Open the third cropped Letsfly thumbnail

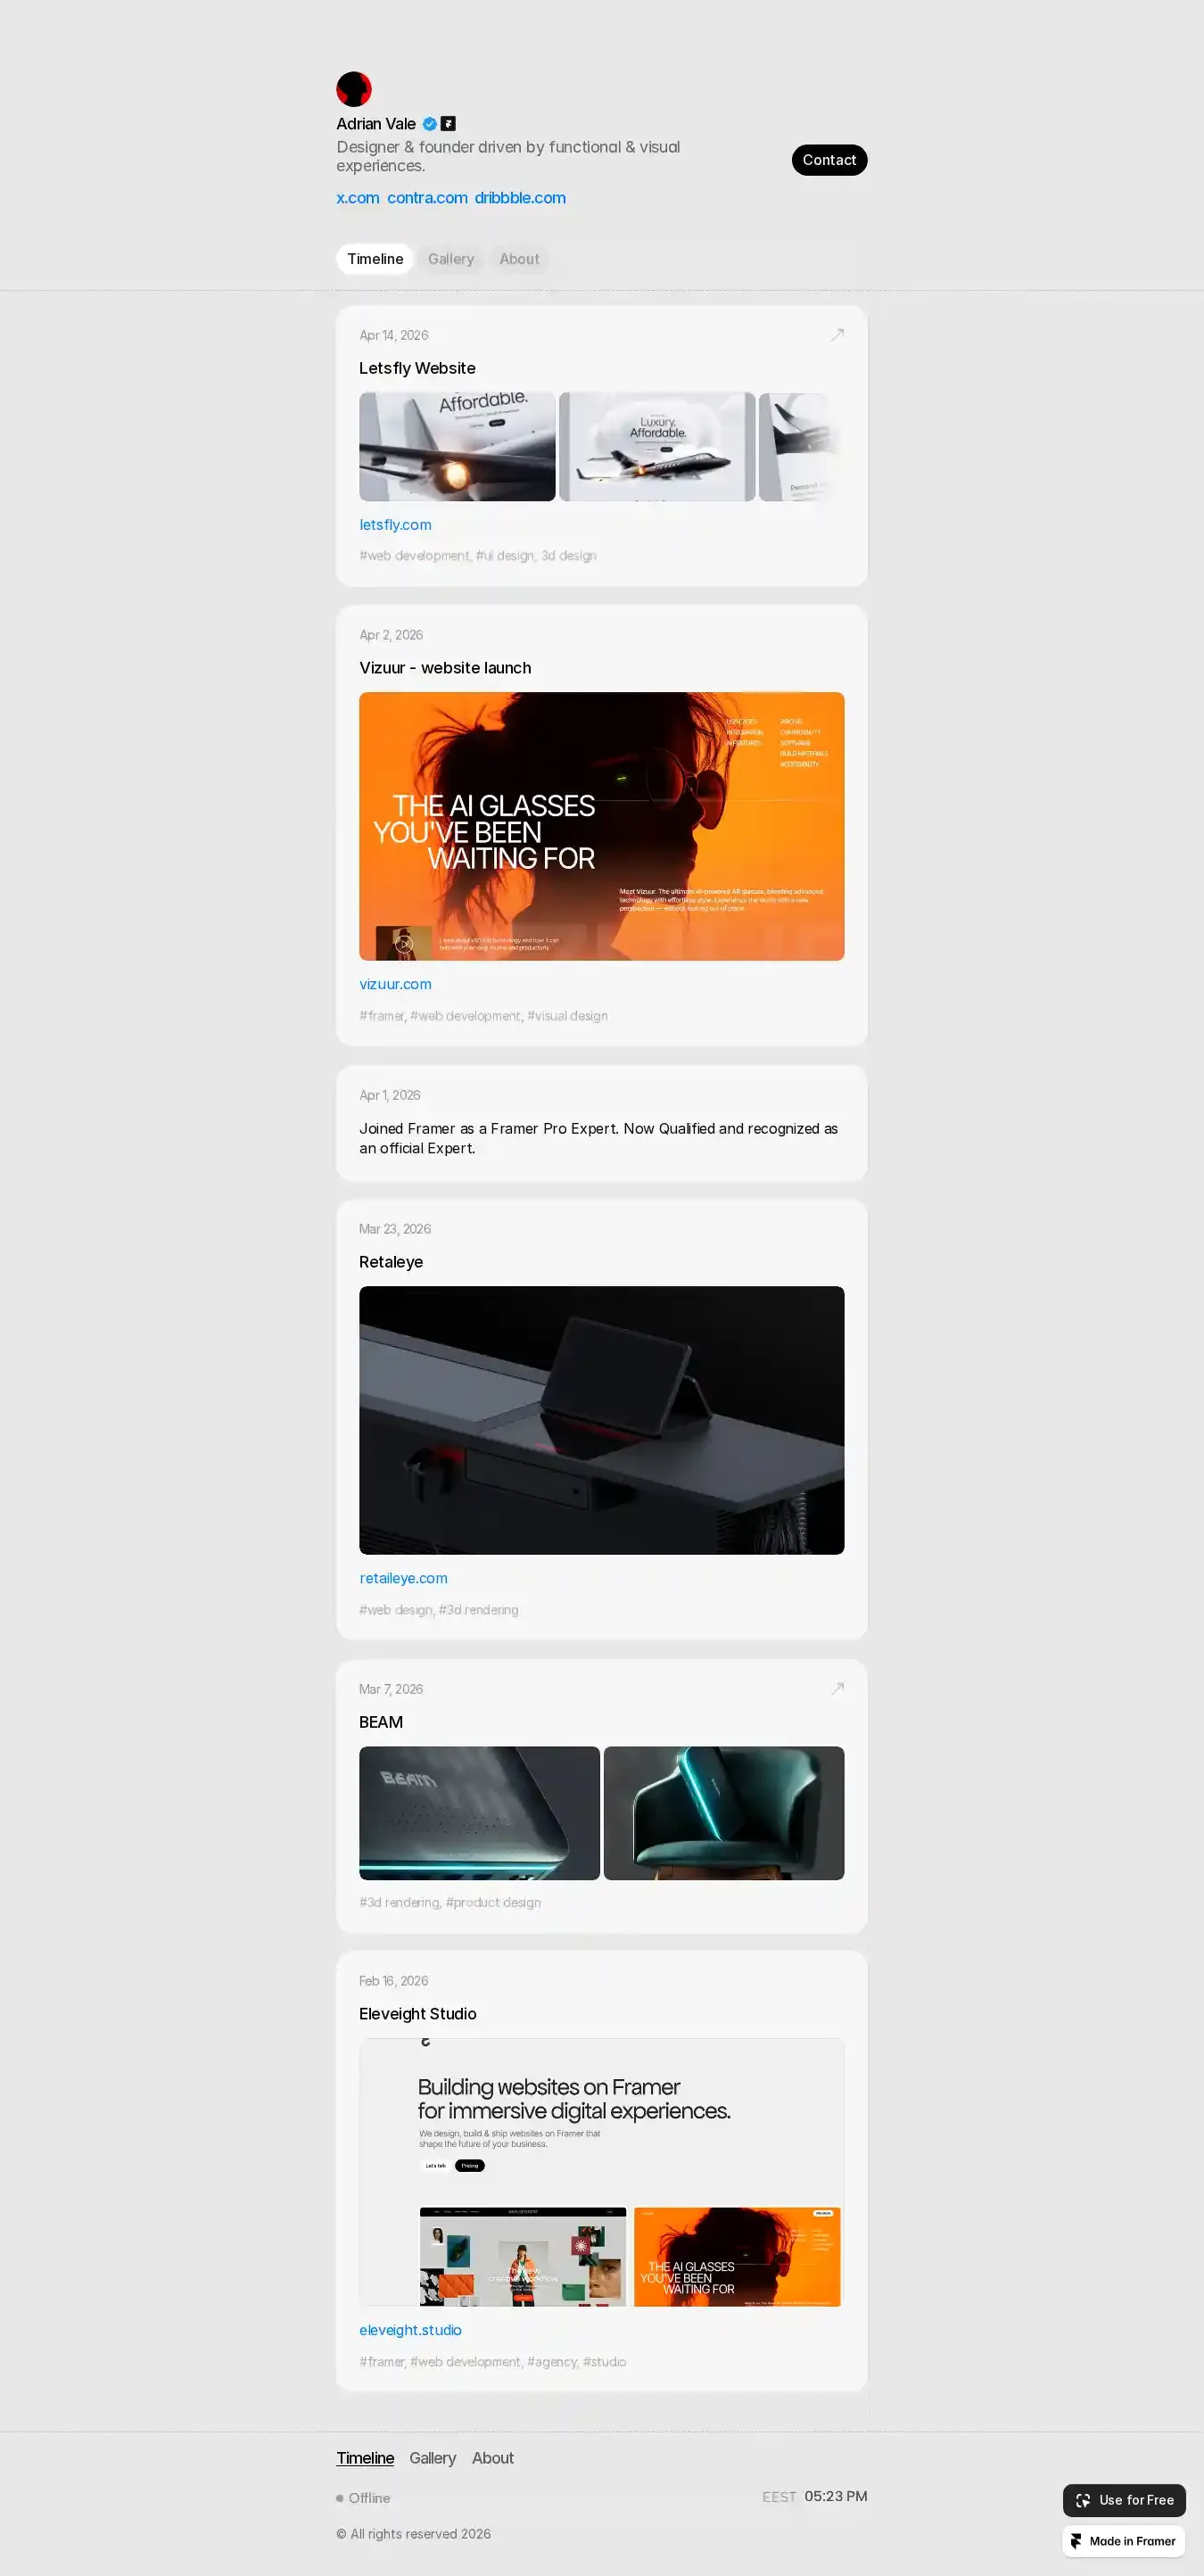pyautogui.click(x=801, y=446)
